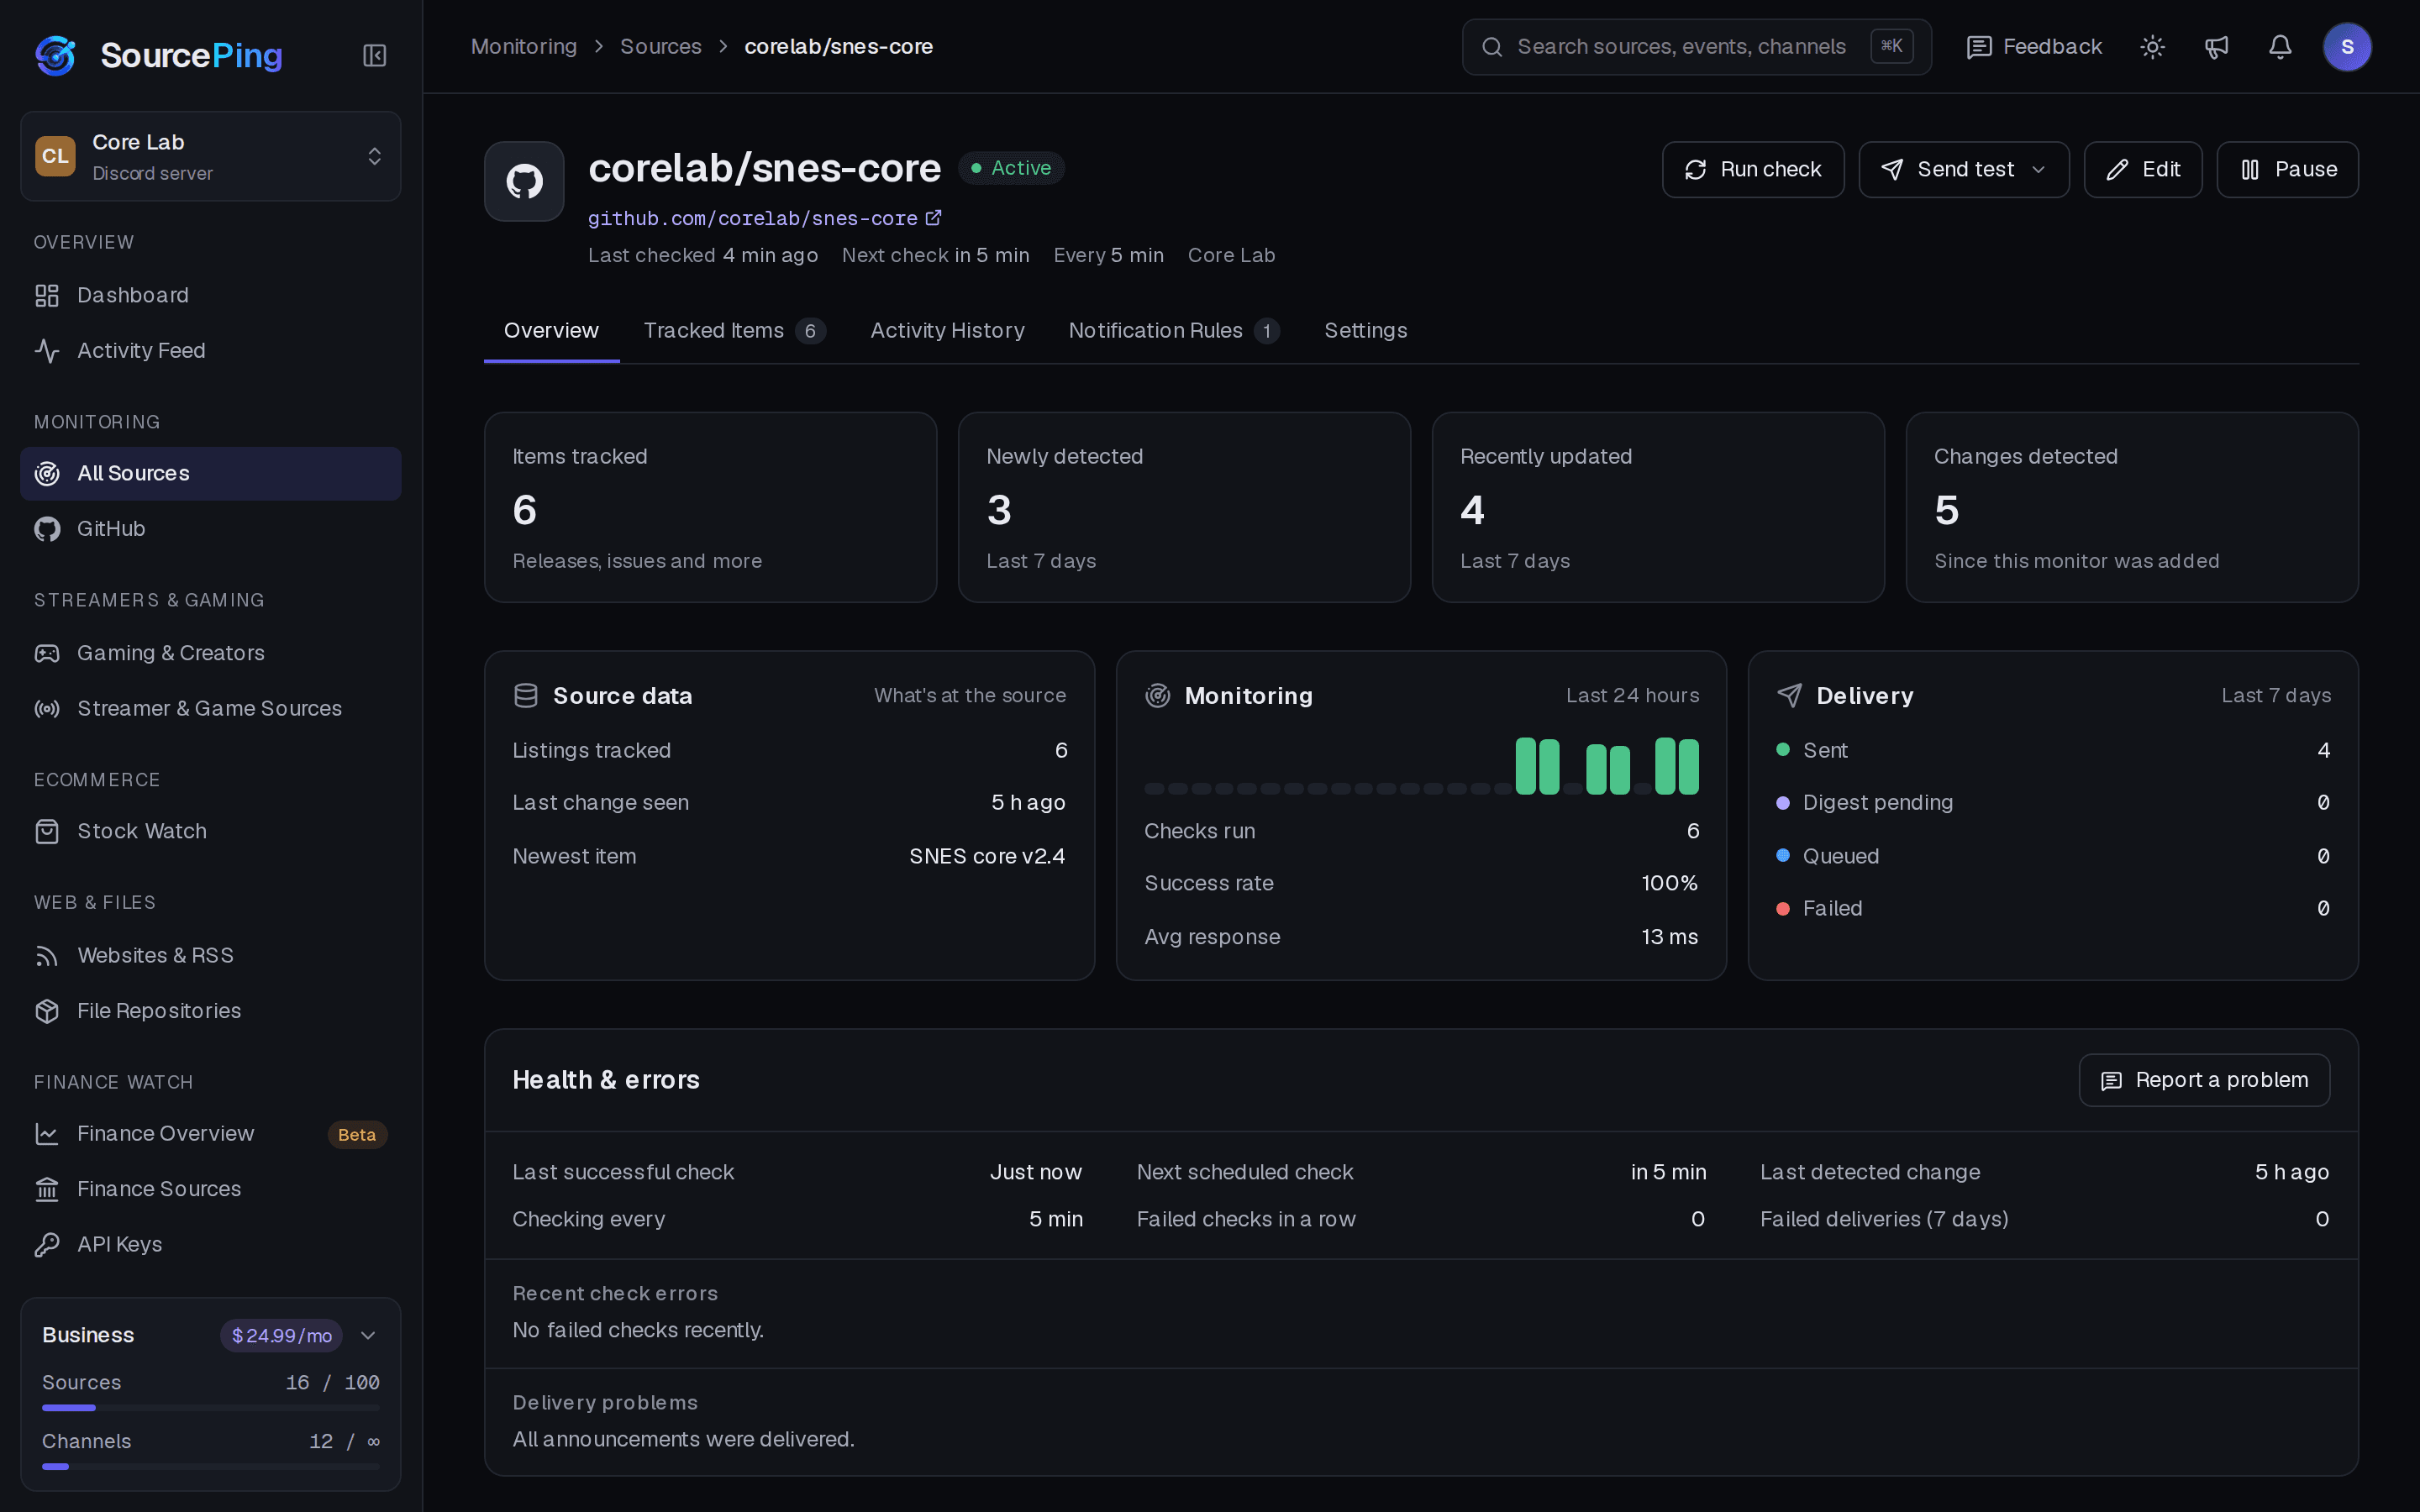Open Dashboard in the sidebar
This screenshot has width=2420, height=1512.
[x=211, y=295]
